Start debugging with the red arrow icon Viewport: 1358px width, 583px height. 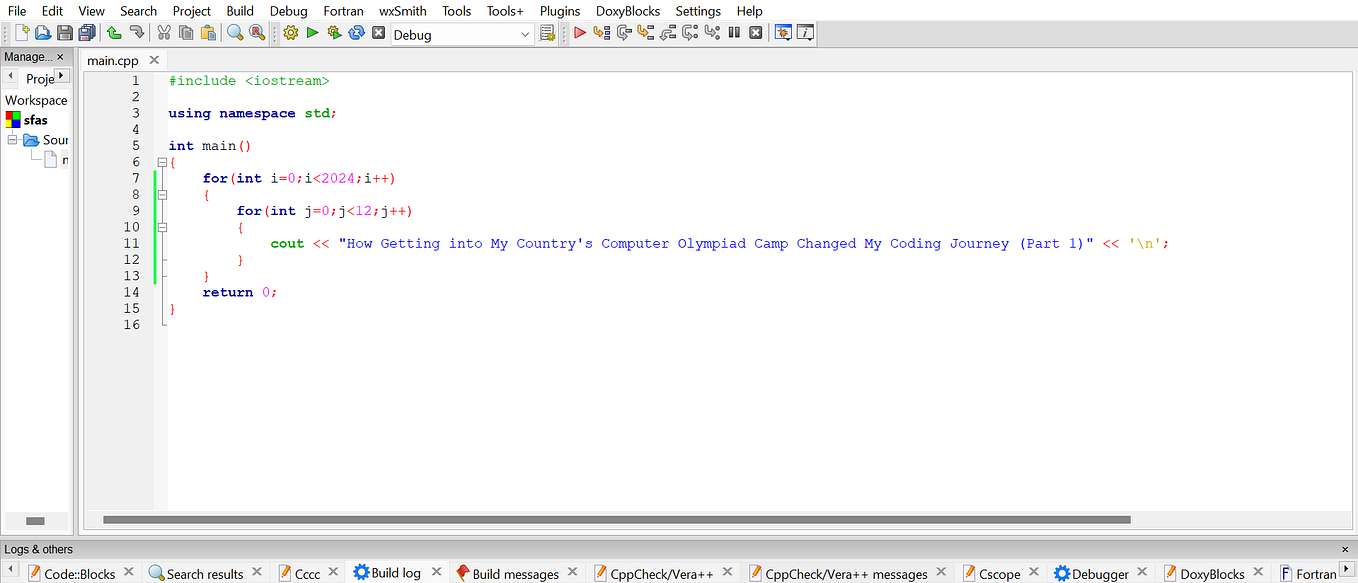(580, 32)
